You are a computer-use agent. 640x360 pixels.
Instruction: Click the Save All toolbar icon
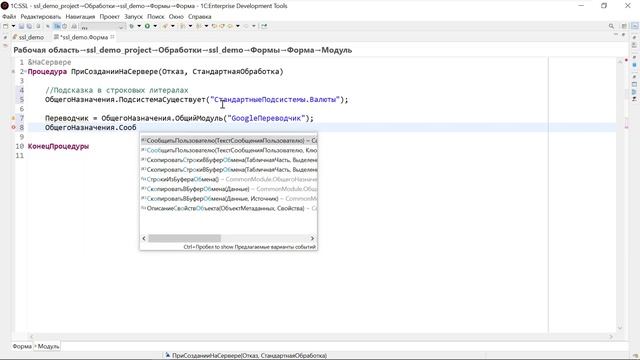[29, 26]
